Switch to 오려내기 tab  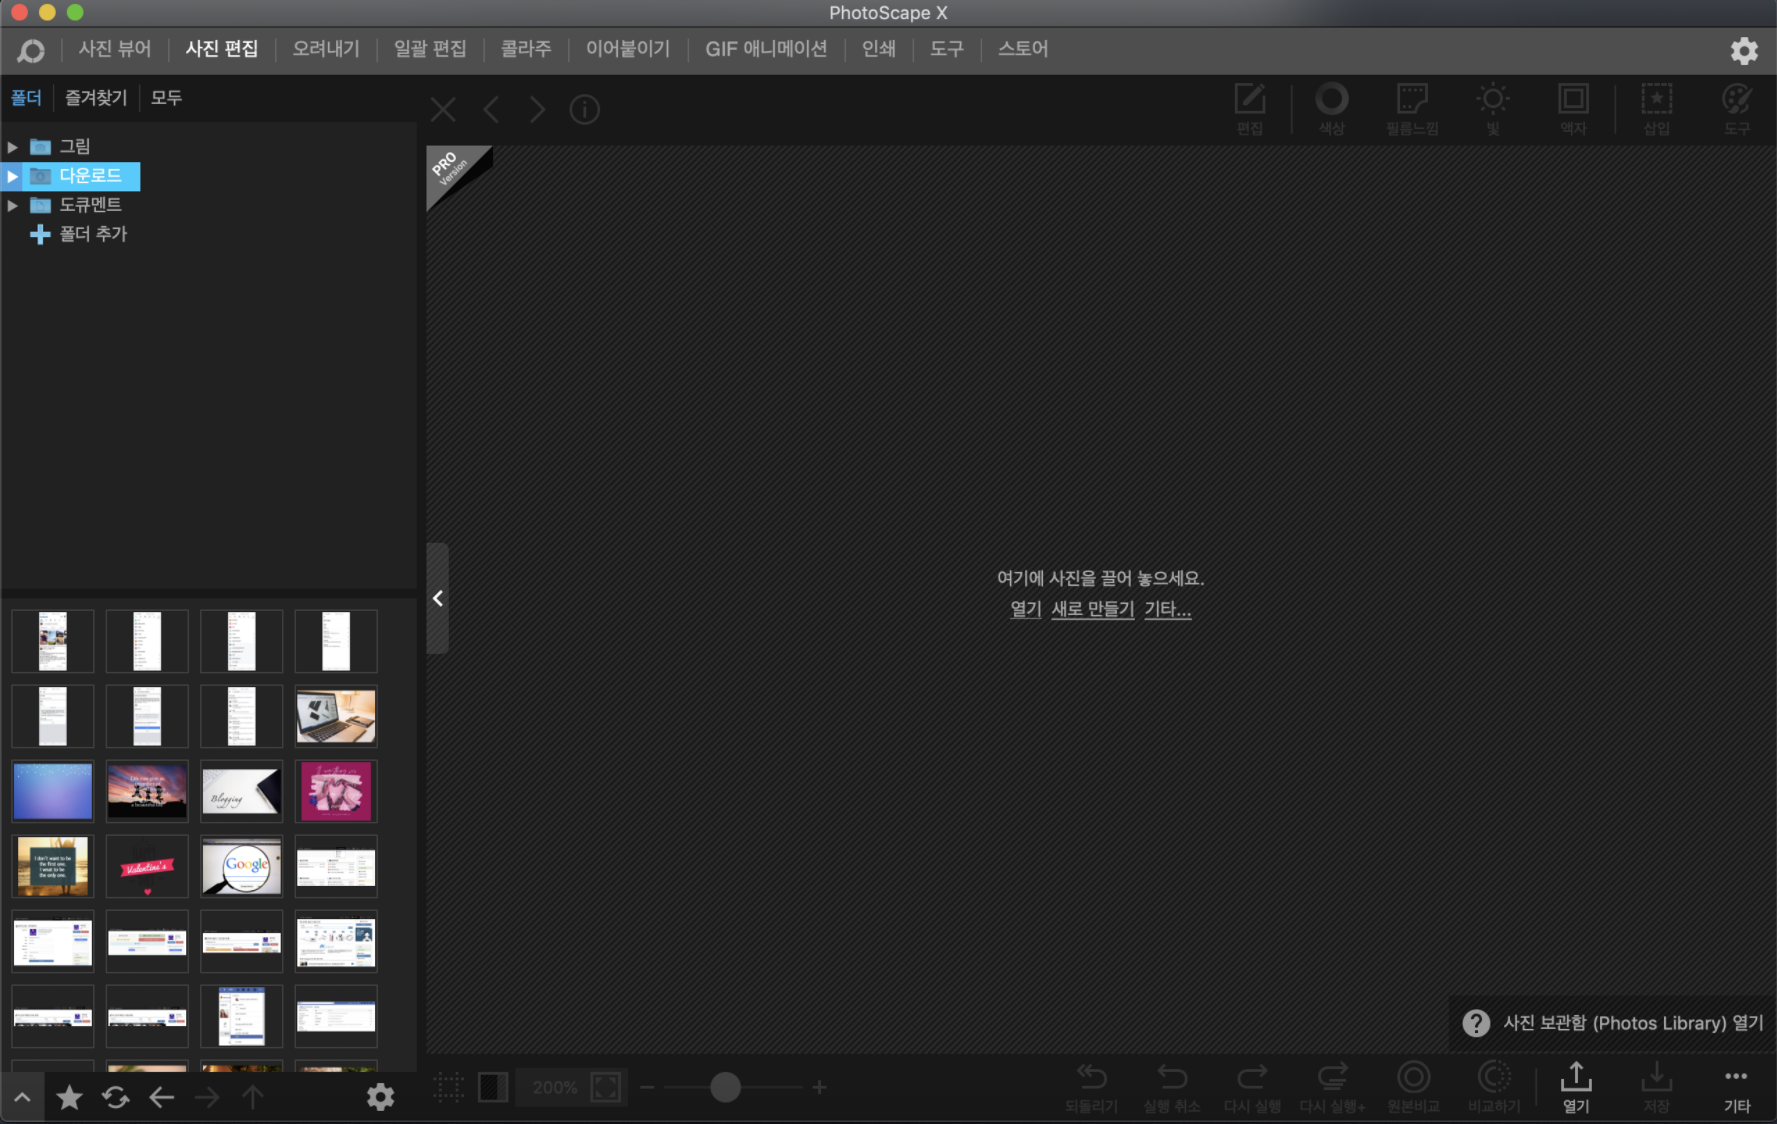pos(325,49)
